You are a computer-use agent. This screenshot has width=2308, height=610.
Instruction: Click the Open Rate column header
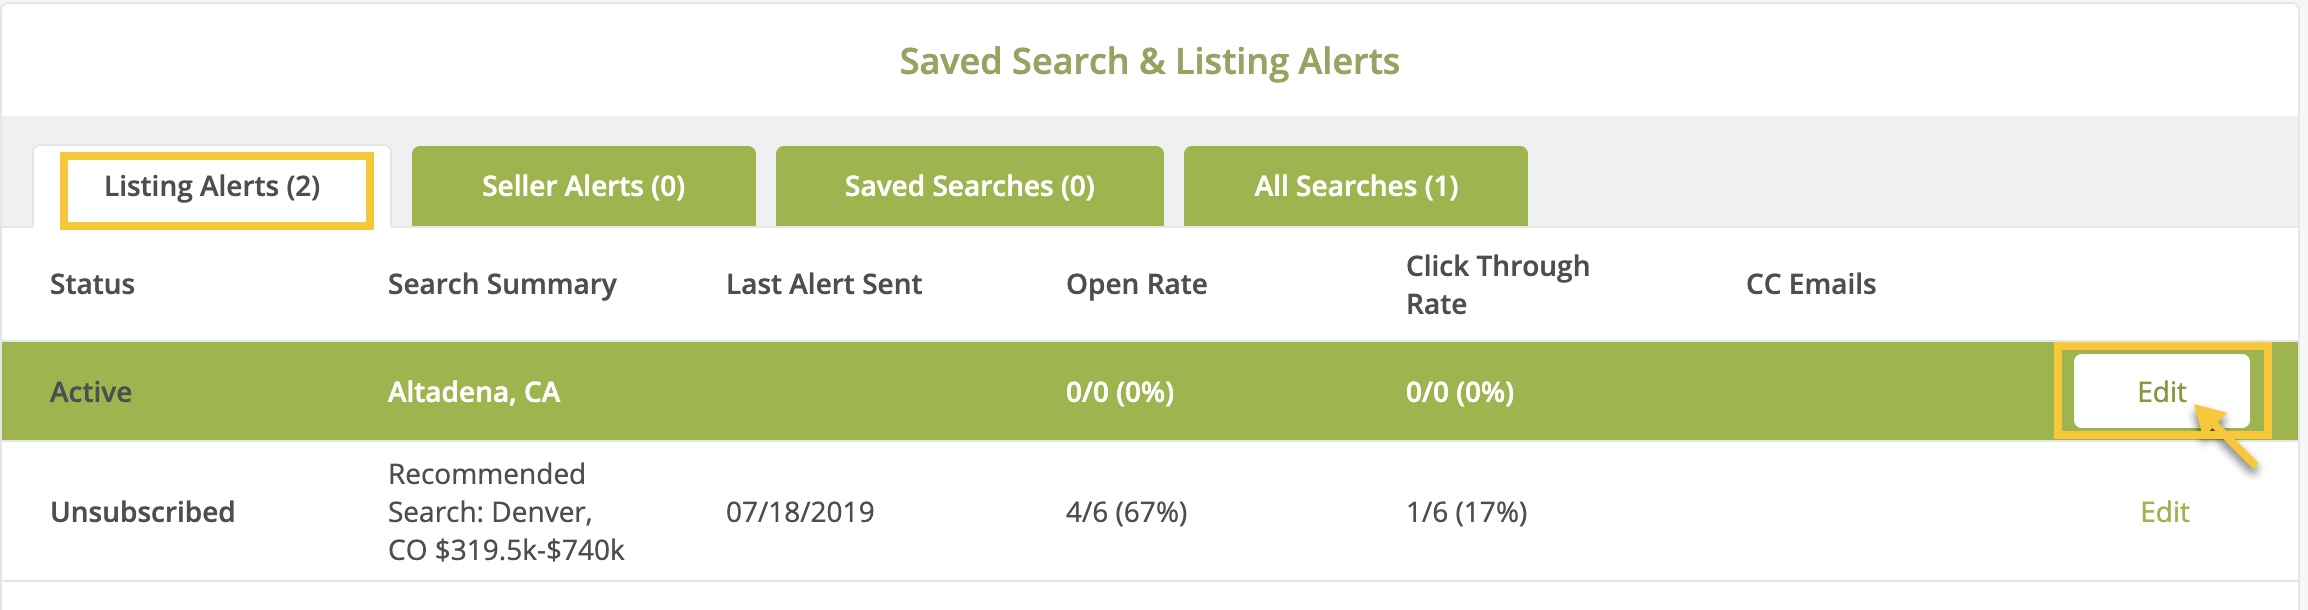[x=1136, y=284]
